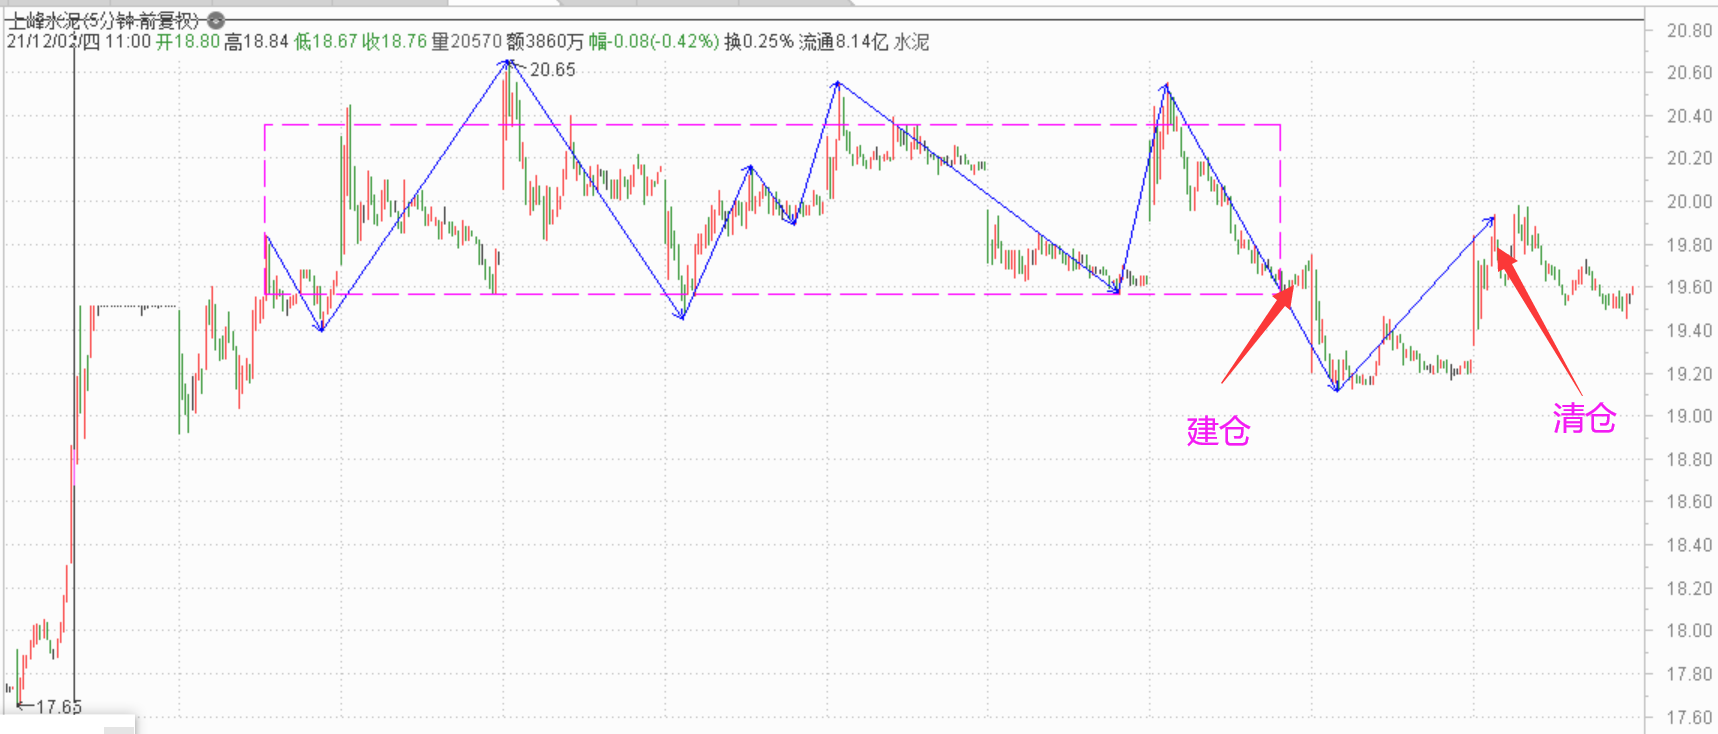Click the turnover 额3860万 value
This screenshot has width=1718, height=734.
545,42
